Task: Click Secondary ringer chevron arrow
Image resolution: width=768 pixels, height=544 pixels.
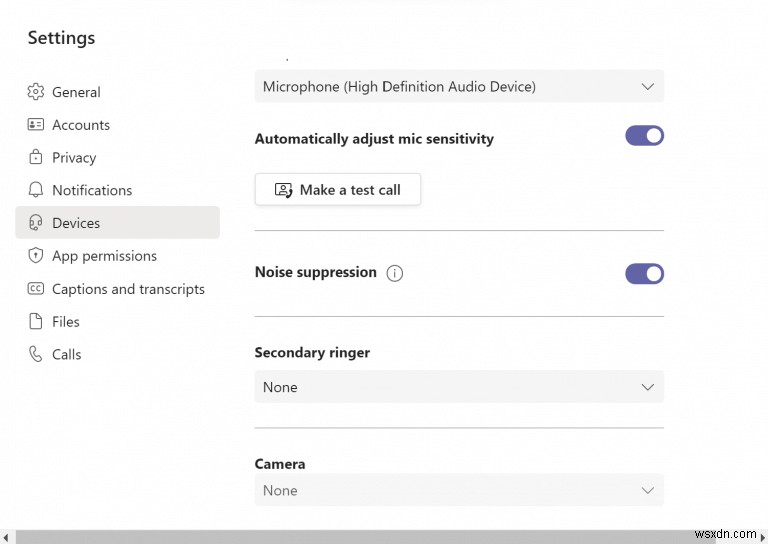Action: pyautogui.click(x=648, y=387)
